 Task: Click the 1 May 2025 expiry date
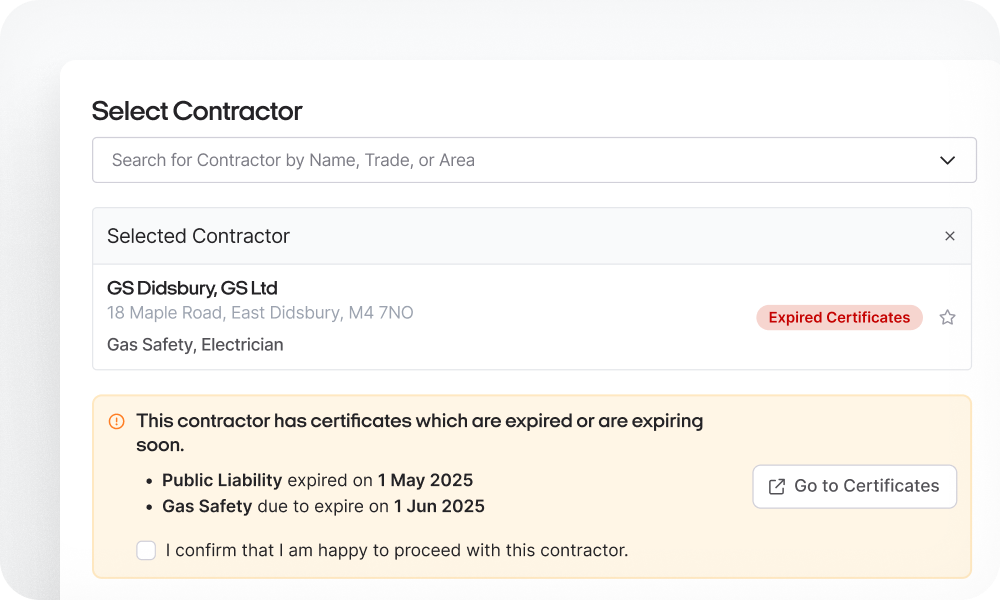click(425, 480)
